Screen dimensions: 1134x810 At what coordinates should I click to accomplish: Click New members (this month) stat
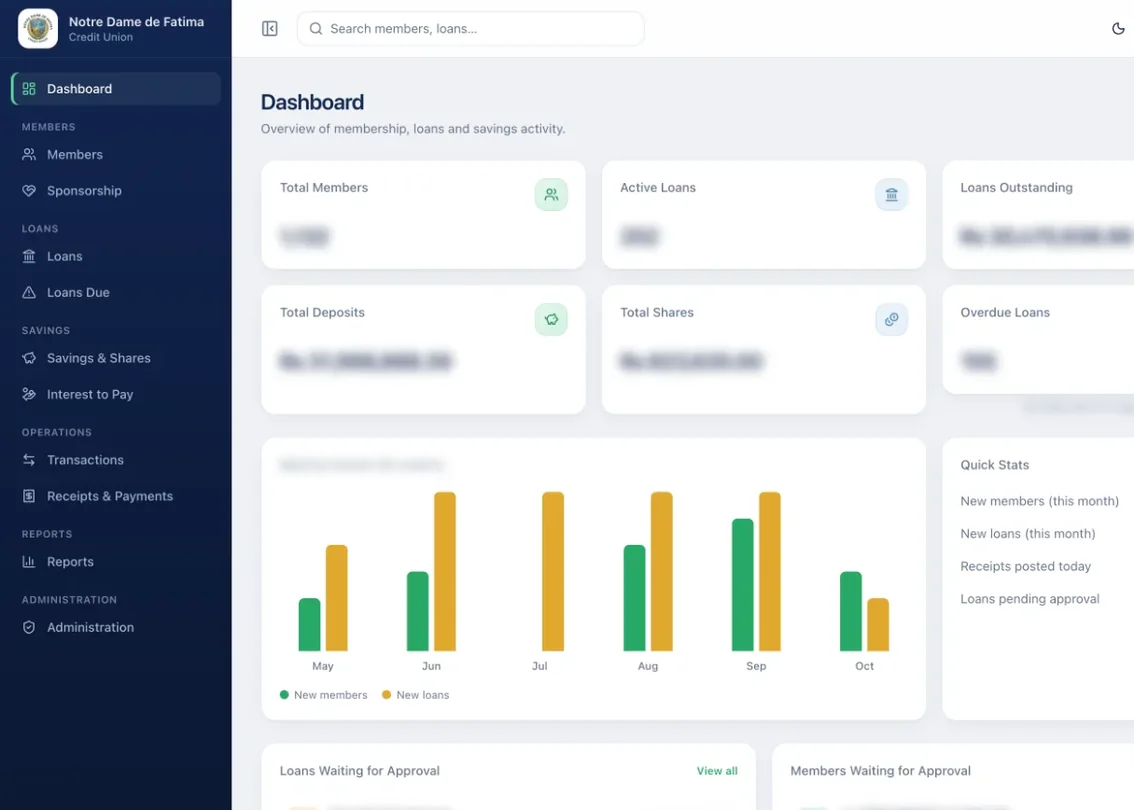tap(1039, 501)
